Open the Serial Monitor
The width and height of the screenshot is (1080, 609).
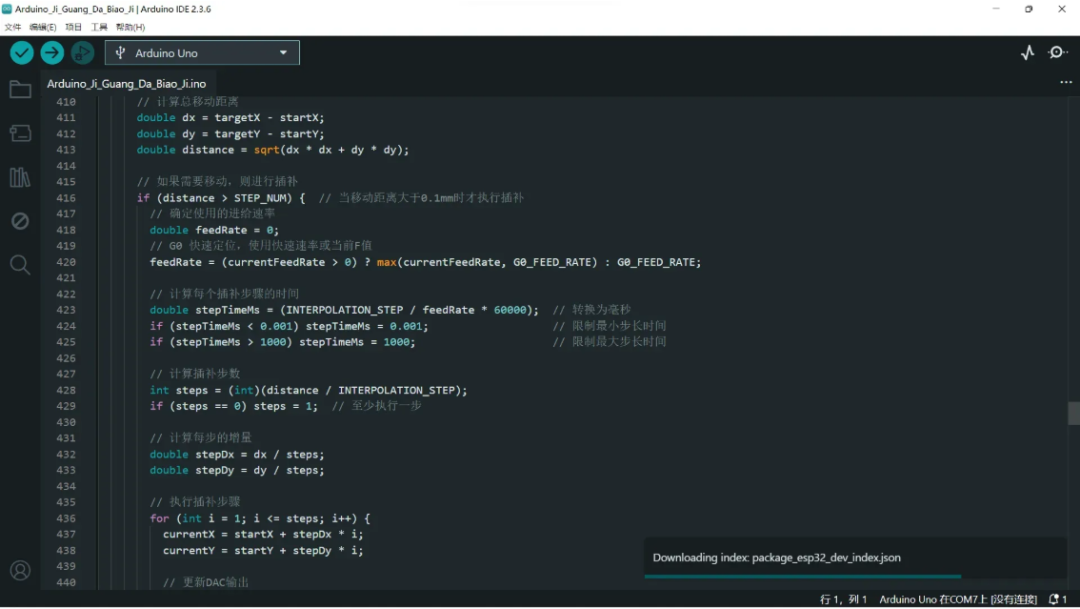coord(1057,53)
